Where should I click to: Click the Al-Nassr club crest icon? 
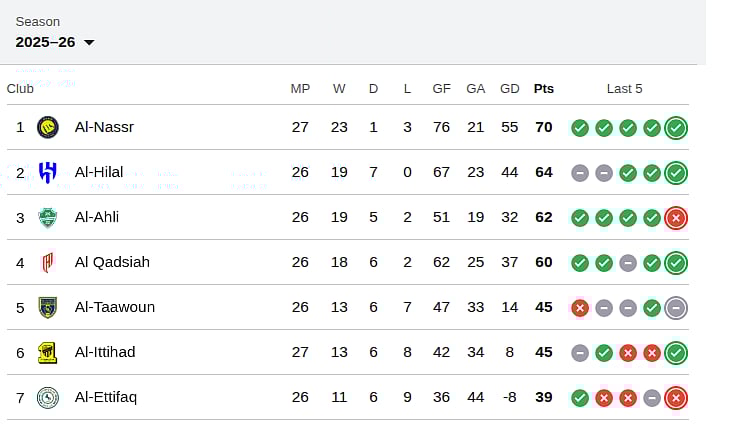47,127
